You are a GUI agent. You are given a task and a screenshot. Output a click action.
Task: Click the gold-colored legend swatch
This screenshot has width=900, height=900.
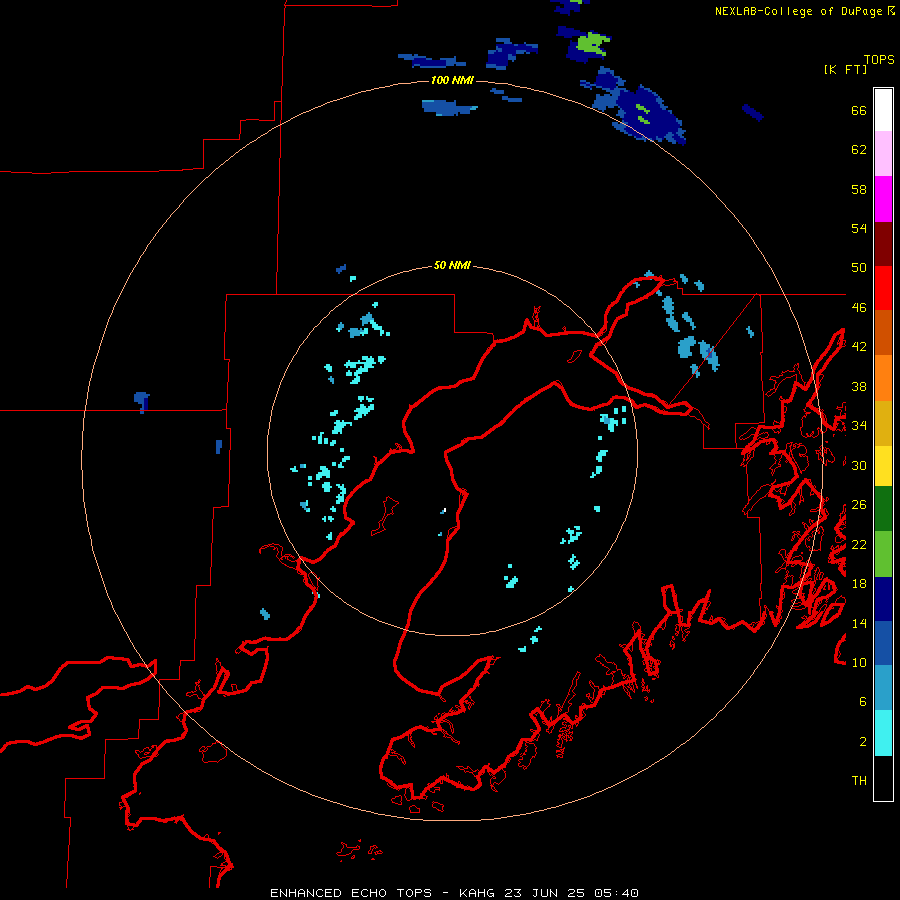[x=883, y=423]
